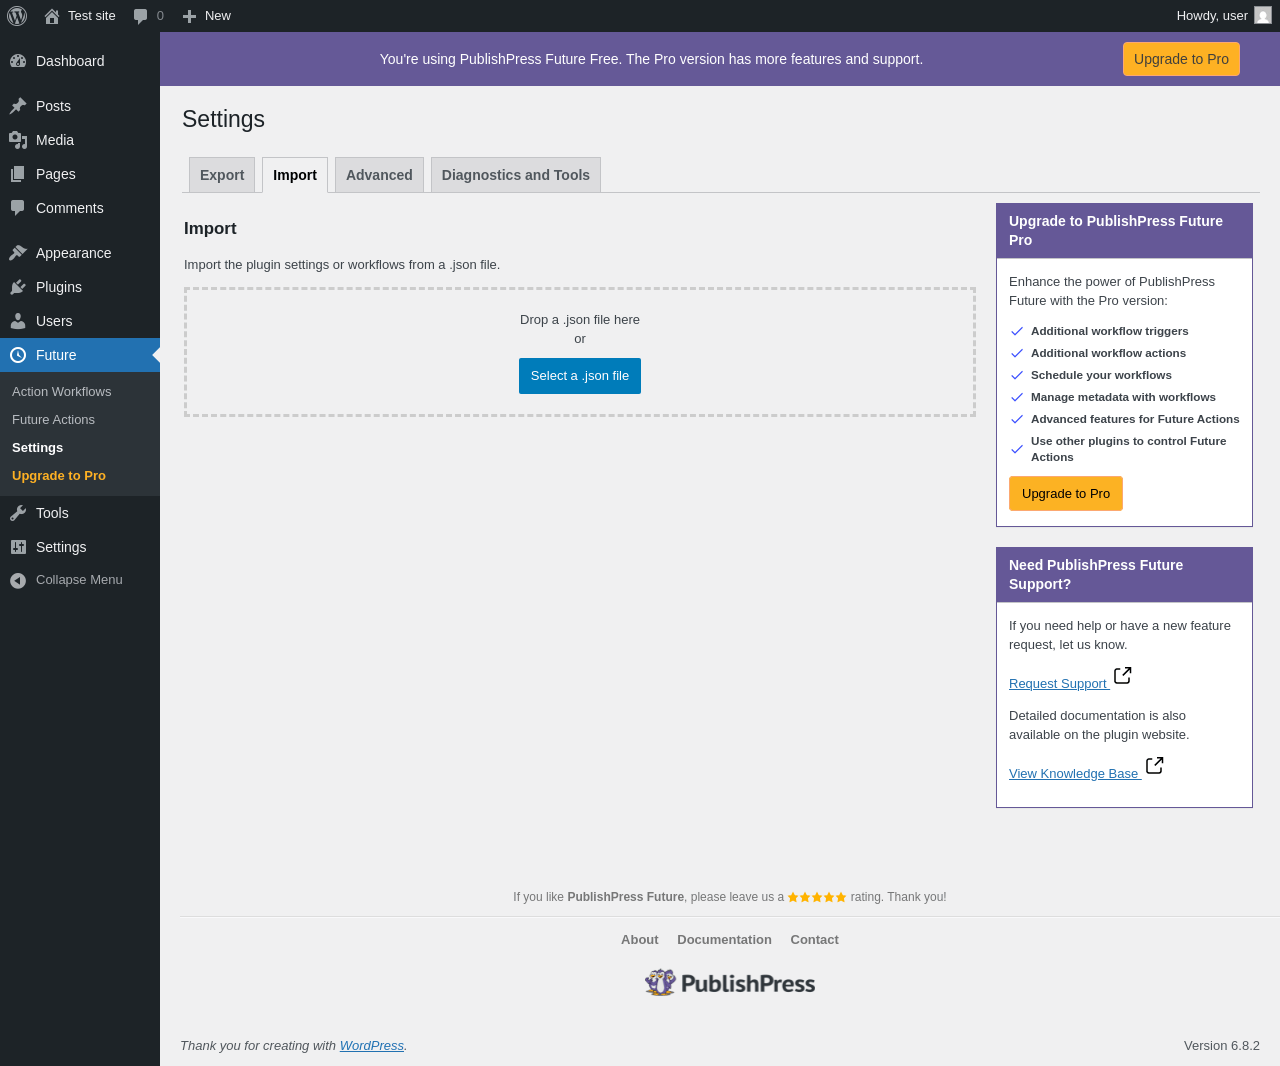The width and height of the screenshot is (1280, 1066).
Task: Click 'Manage metadata with workflows' text
Action: pos(1123,397)
